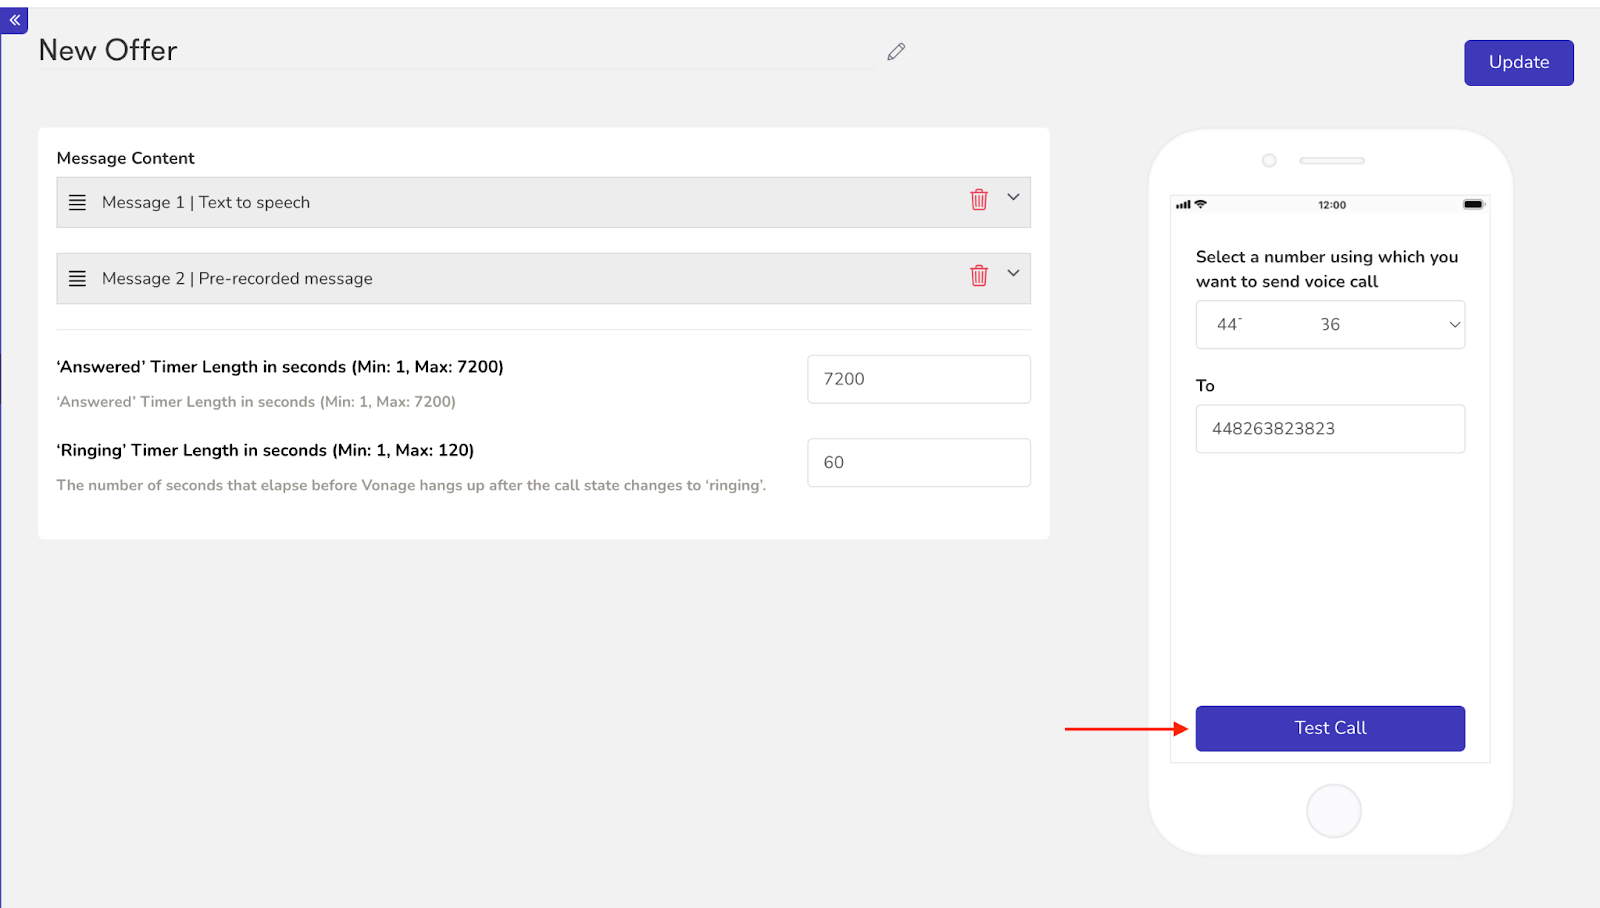Click the drag handle next to Message 1
This screenshot has height=908, width=1600.
pyautogui.click(x=77, y=201)
